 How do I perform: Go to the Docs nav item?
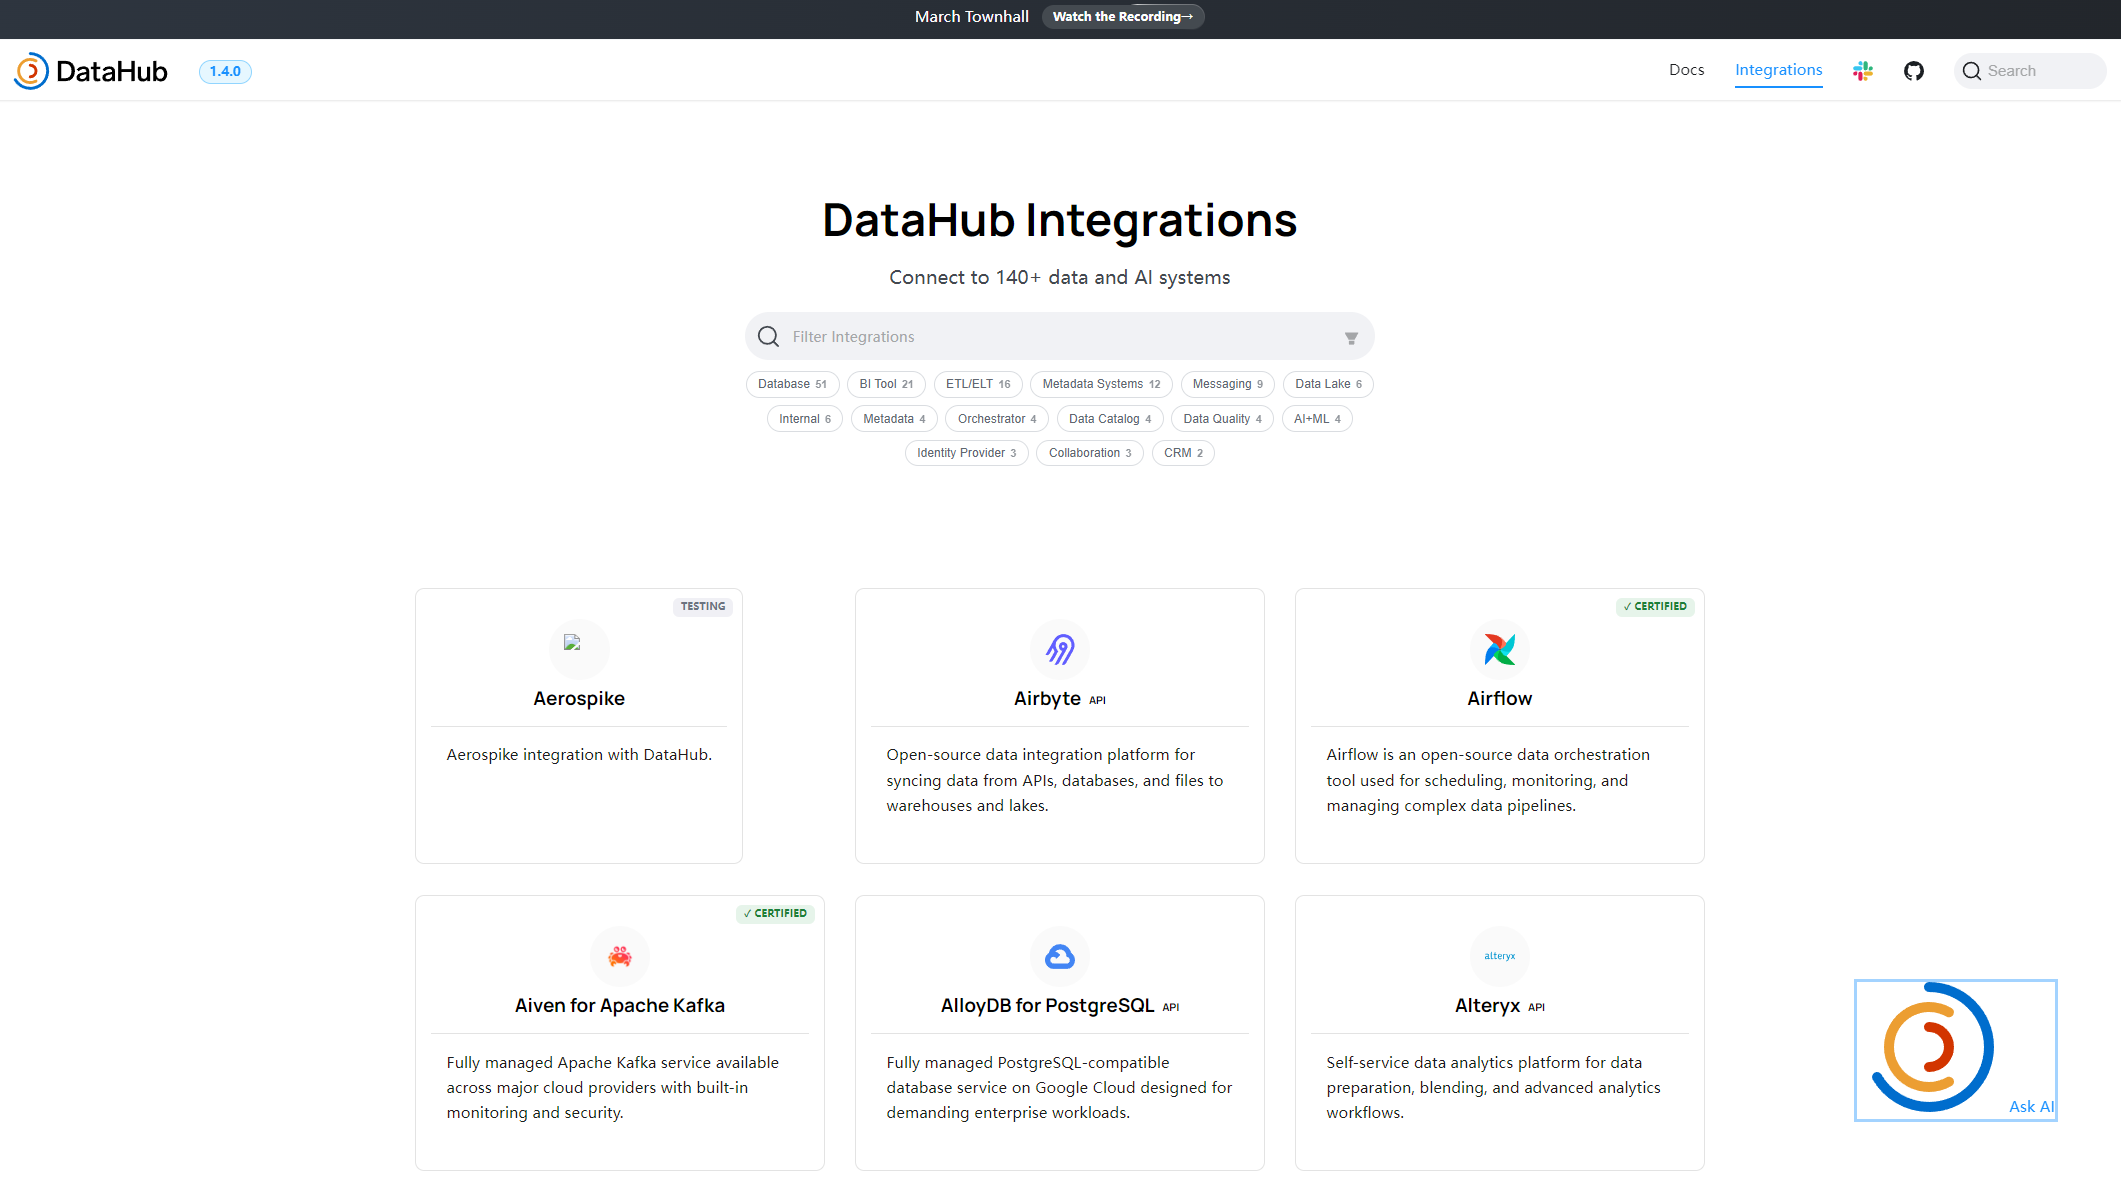click(1686, 70)
